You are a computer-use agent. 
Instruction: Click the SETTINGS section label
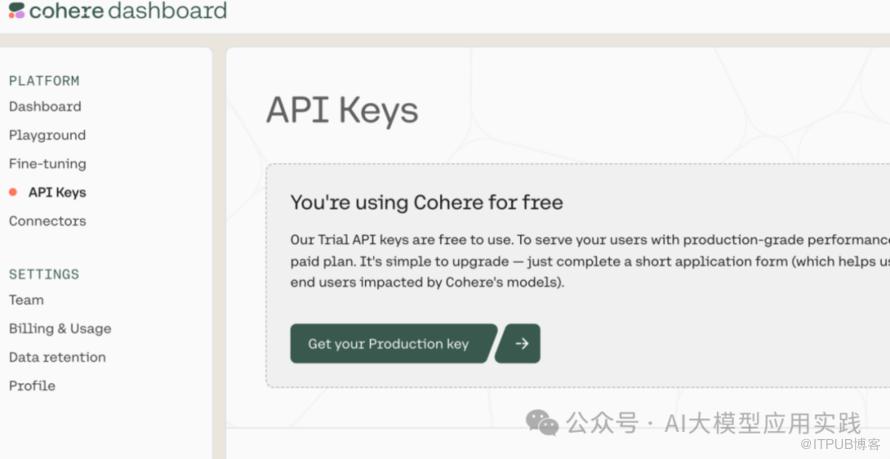tap(44, 274)
